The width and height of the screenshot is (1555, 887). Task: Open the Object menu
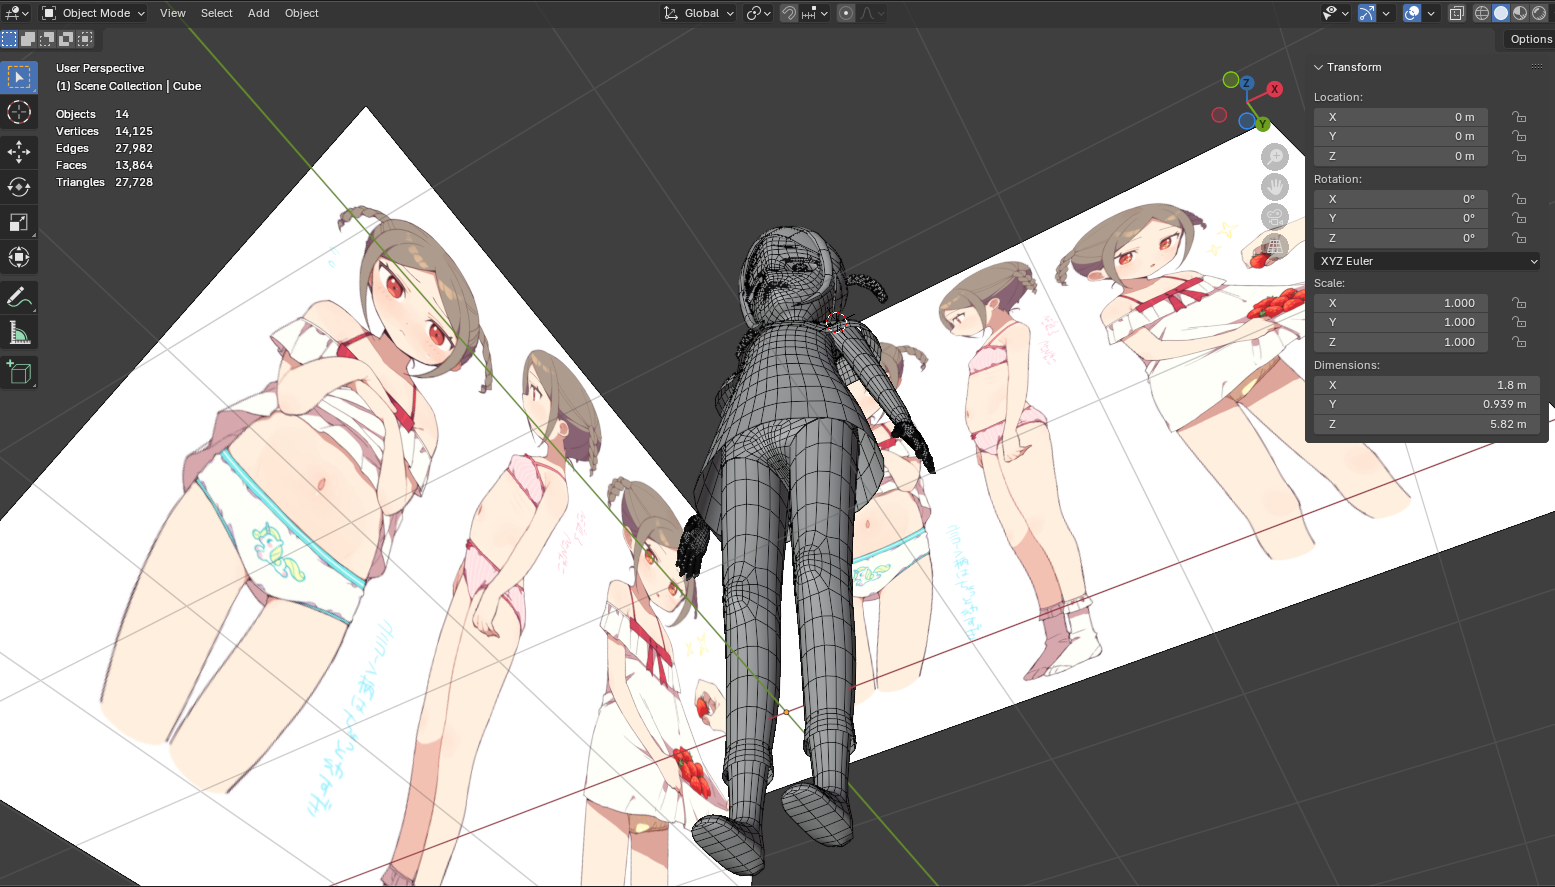302,13
